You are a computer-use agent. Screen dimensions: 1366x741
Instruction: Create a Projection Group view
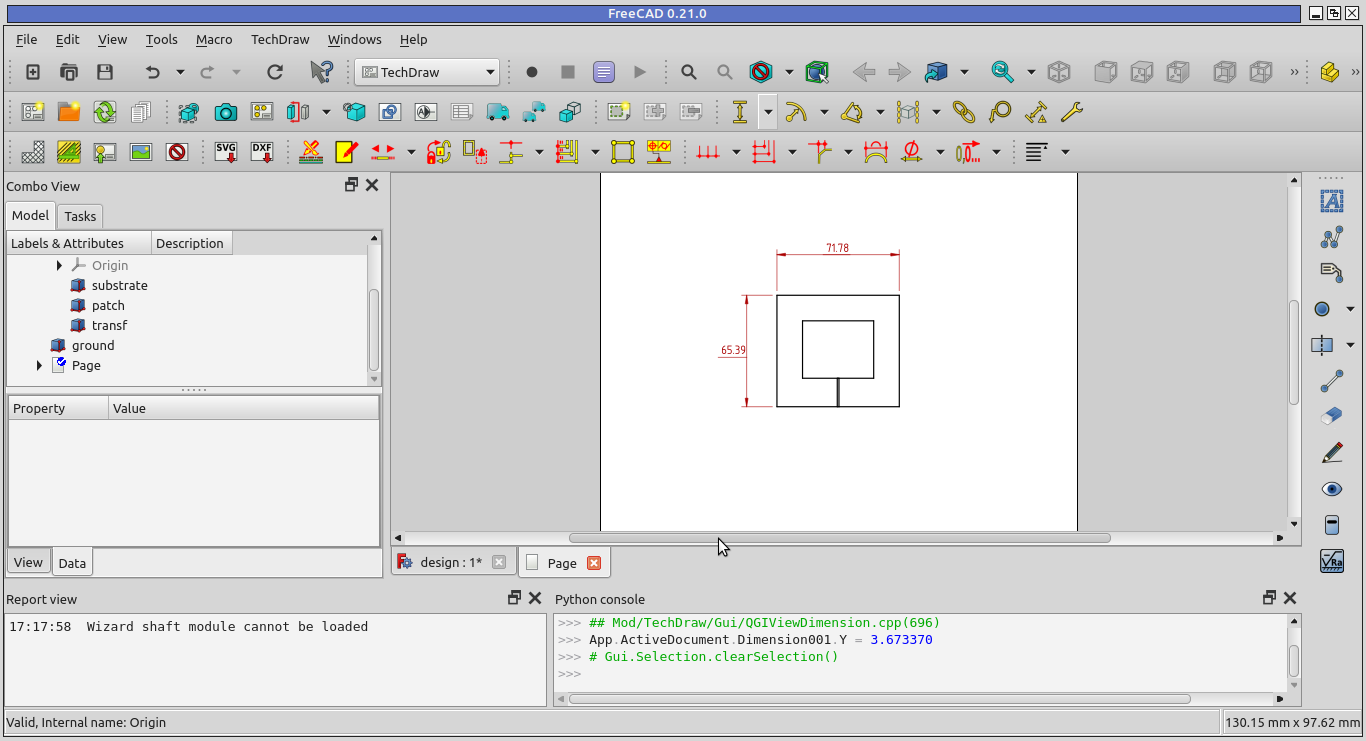click(x=262, y=112)
